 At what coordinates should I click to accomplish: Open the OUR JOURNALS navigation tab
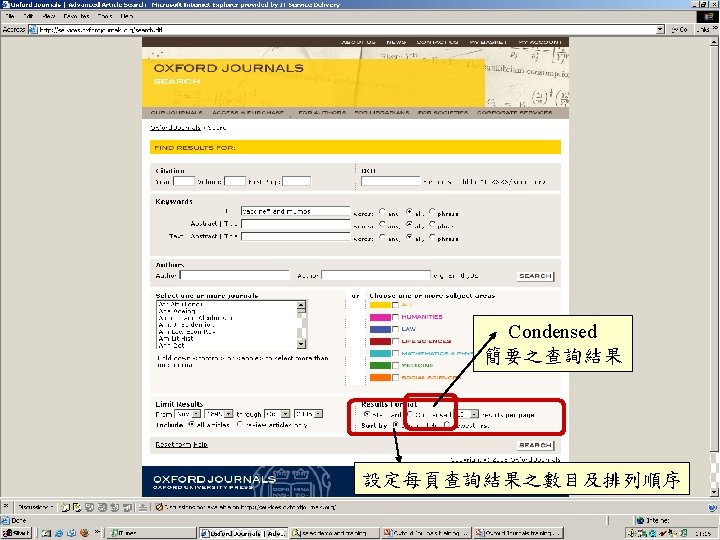click(177, 112)
